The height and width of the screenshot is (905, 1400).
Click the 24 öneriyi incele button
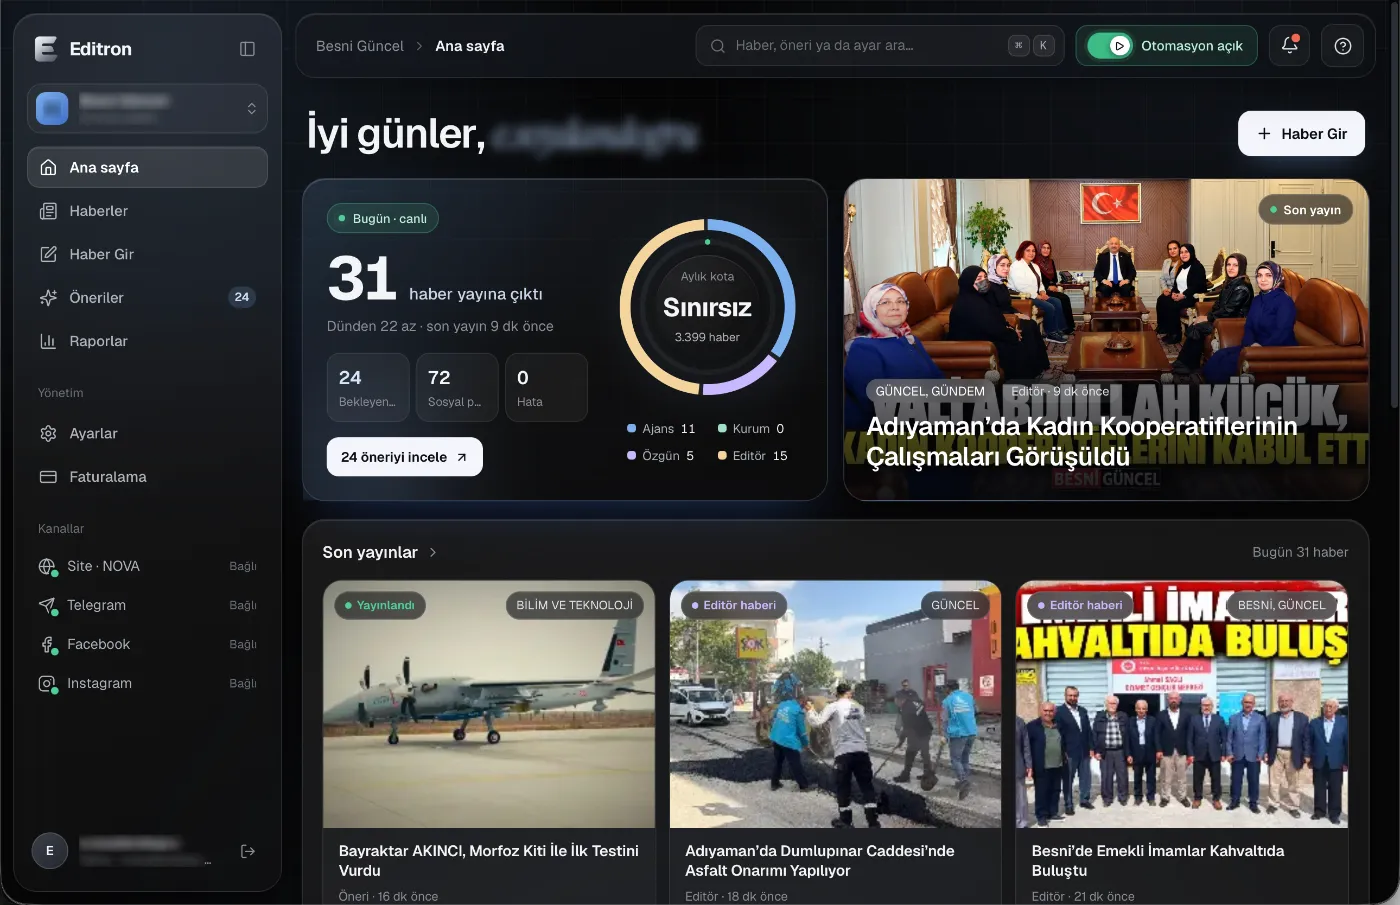tap(404, 457)
